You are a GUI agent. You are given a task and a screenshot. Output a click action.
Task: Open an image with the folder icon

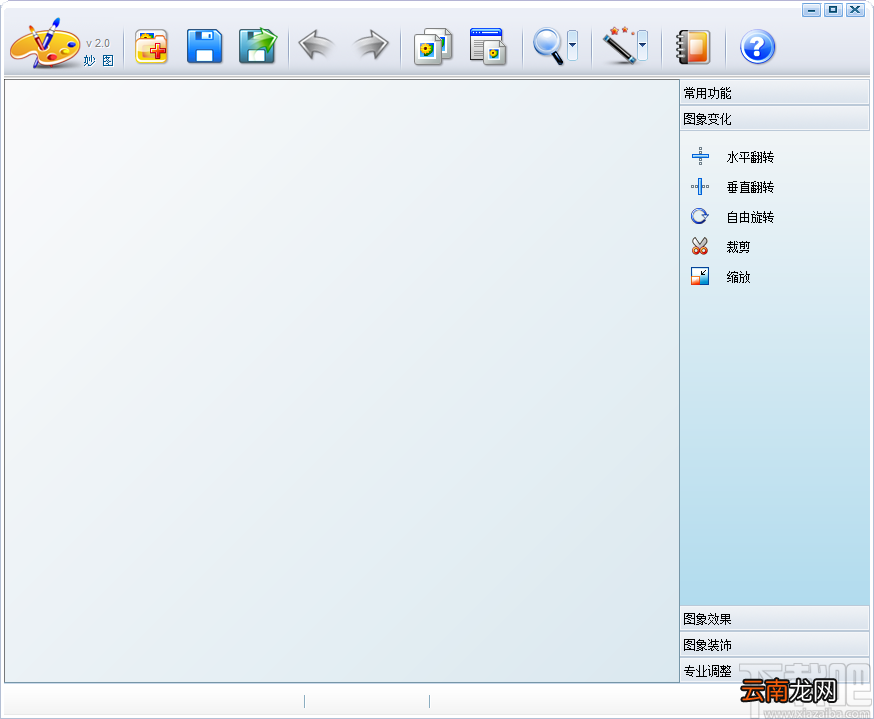click(x=151, y=47)
